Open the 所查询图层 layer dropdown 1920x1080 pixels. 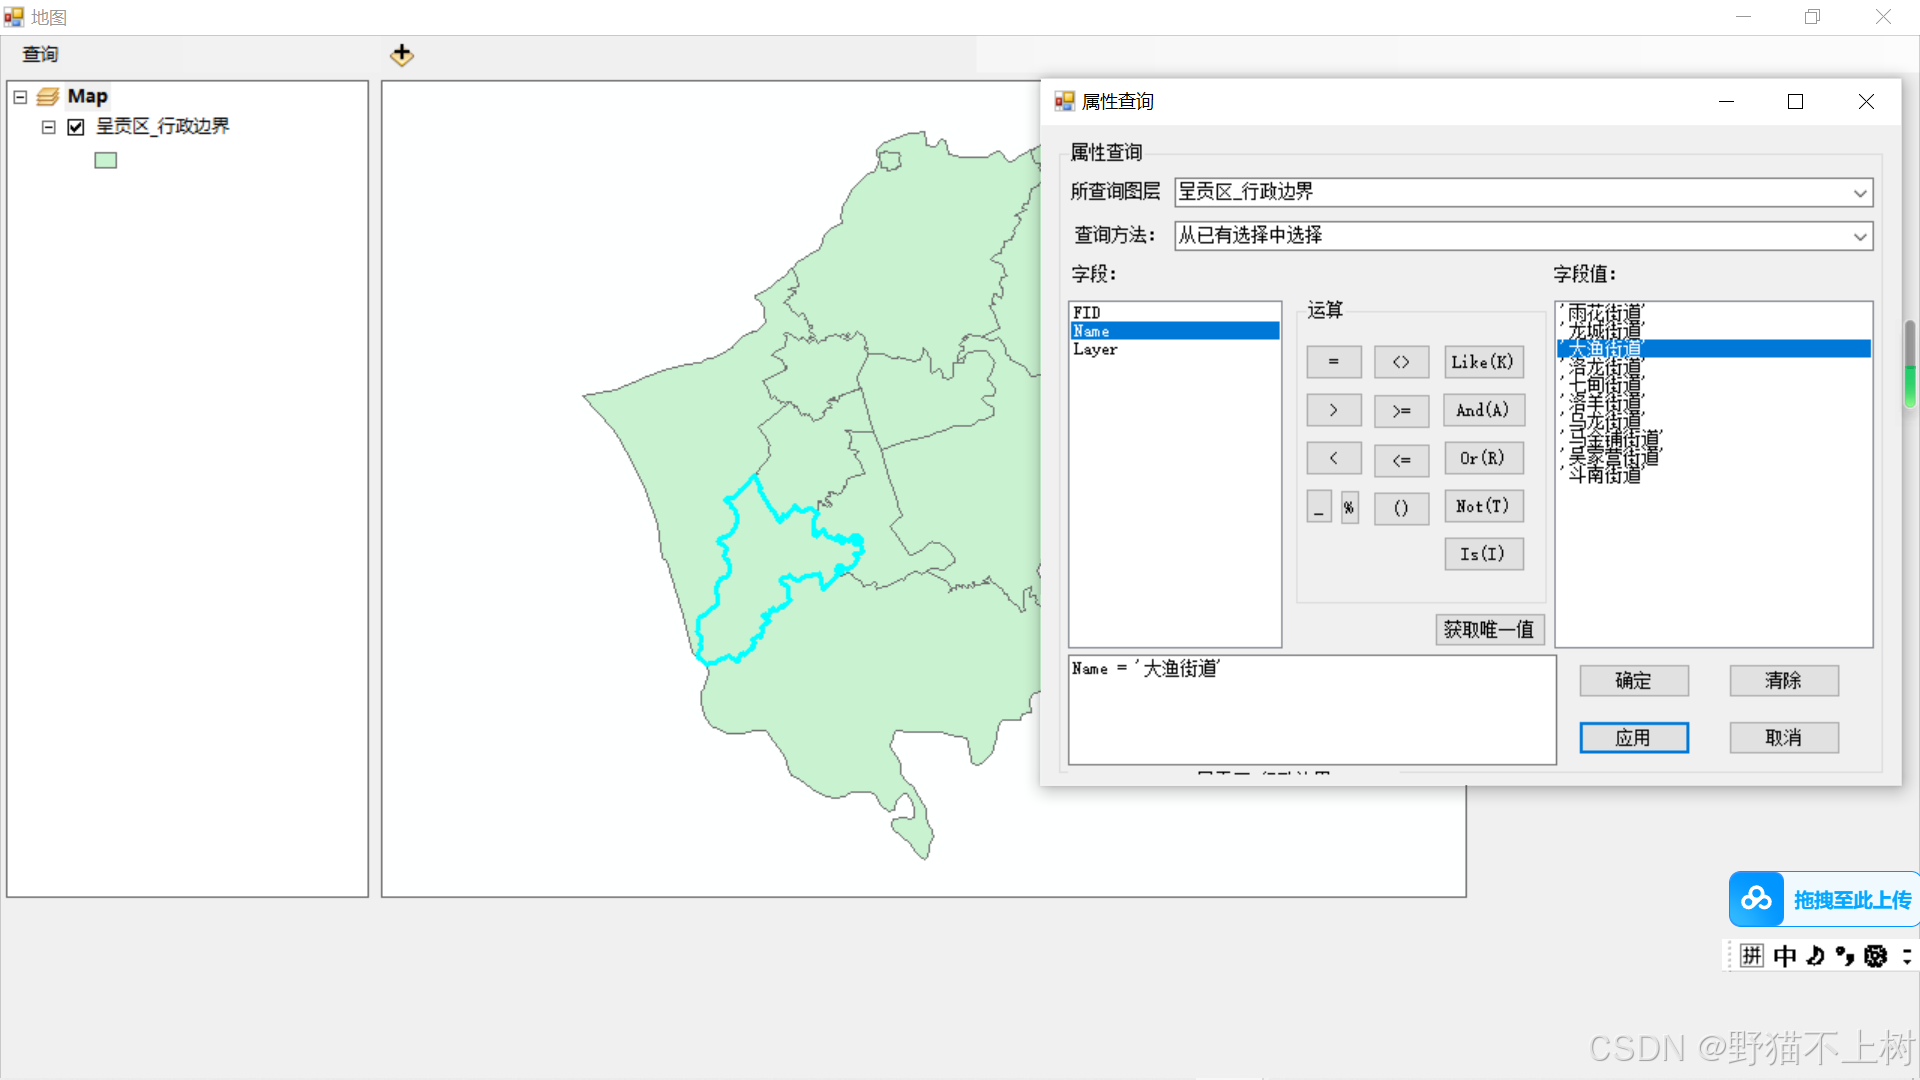(1860, 192)
